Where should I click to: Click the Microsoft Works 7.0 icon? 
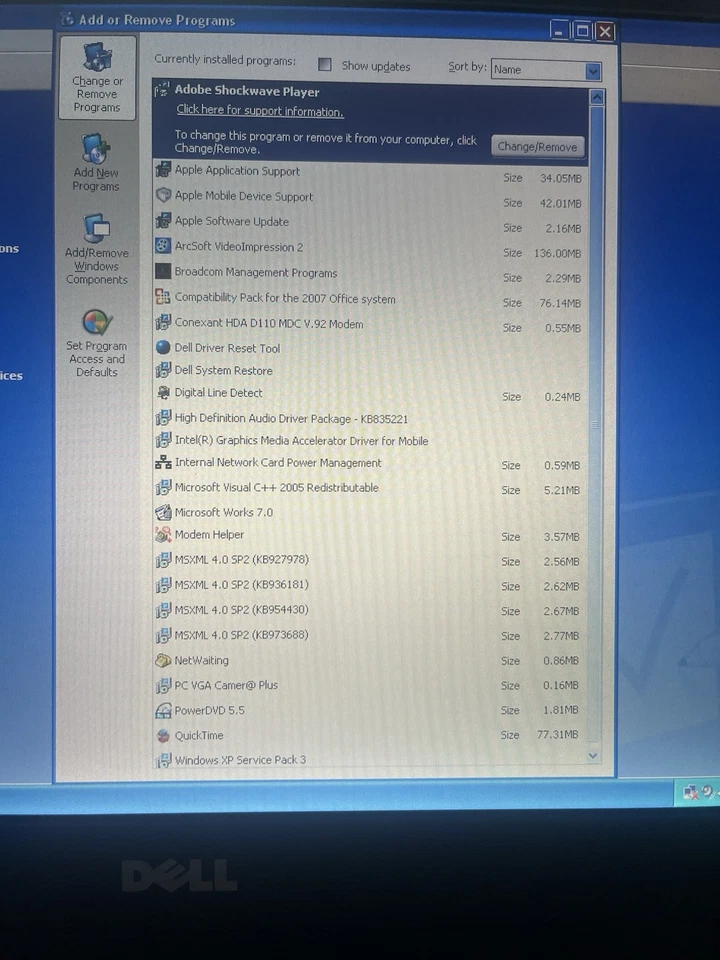click(163, 512)
